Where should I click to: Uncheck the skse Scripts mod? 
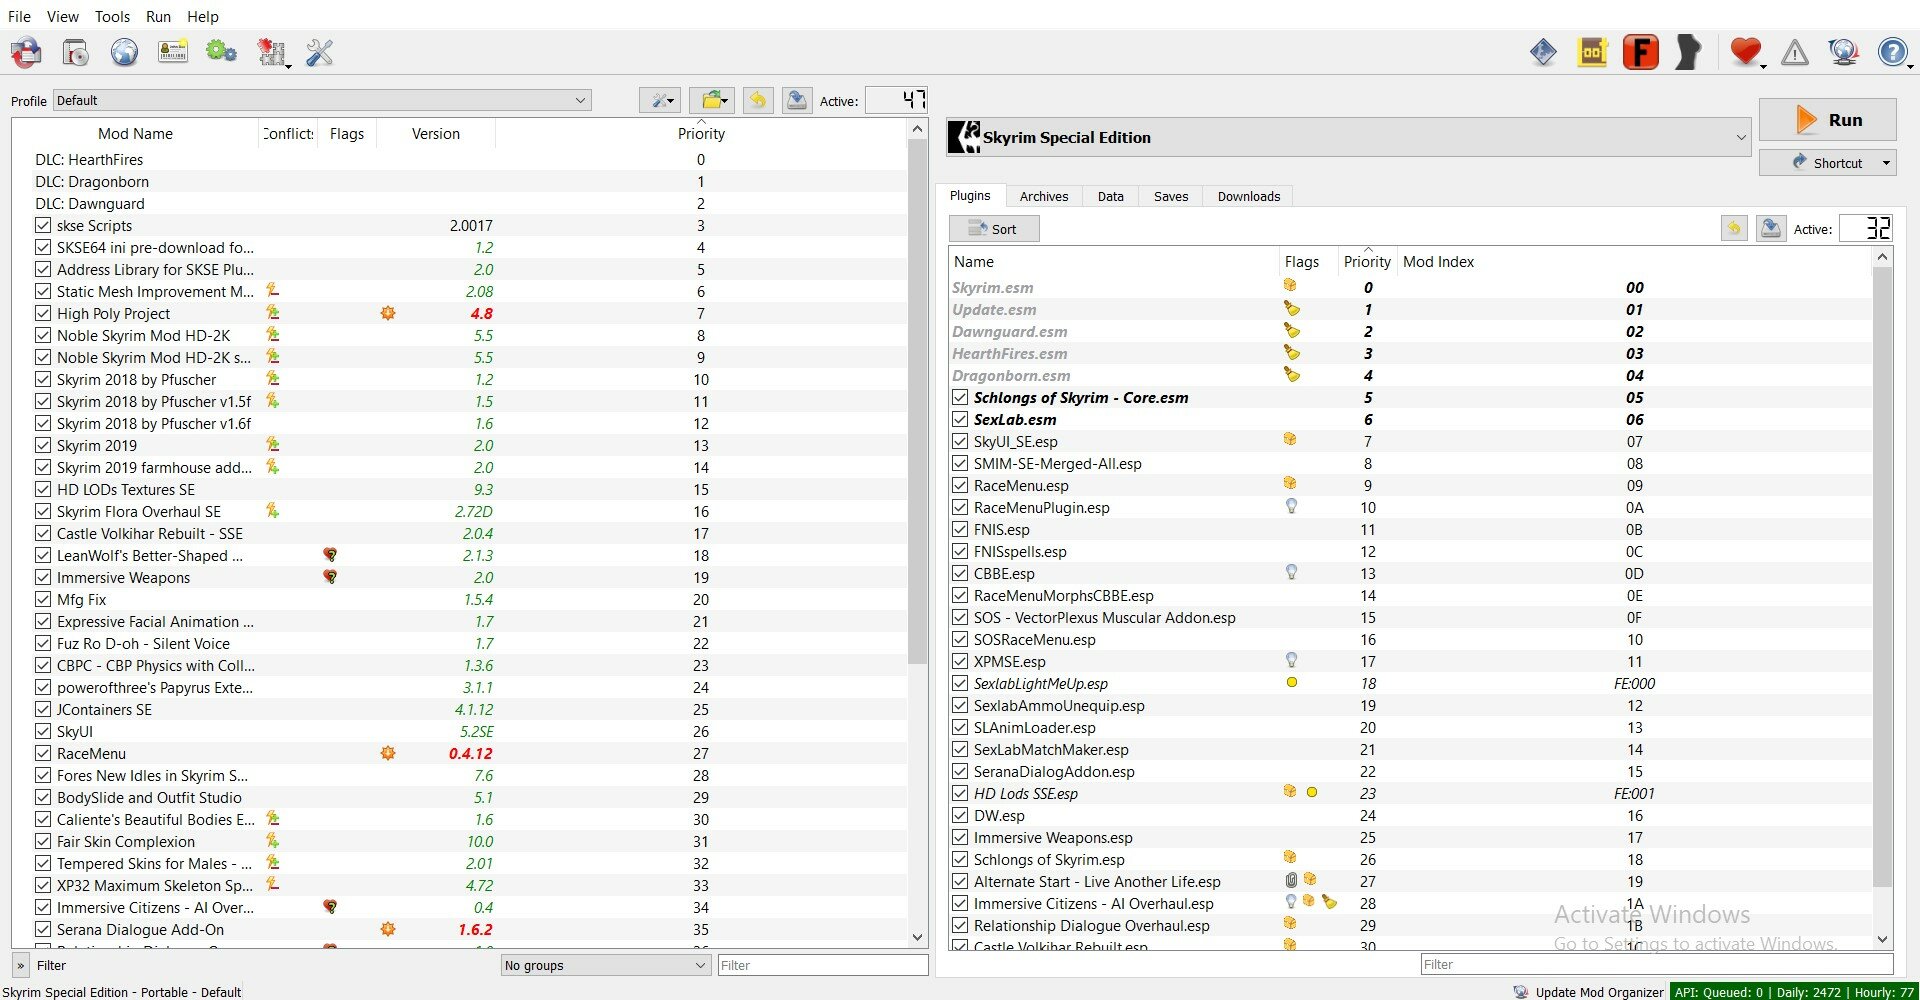[43, 226]
